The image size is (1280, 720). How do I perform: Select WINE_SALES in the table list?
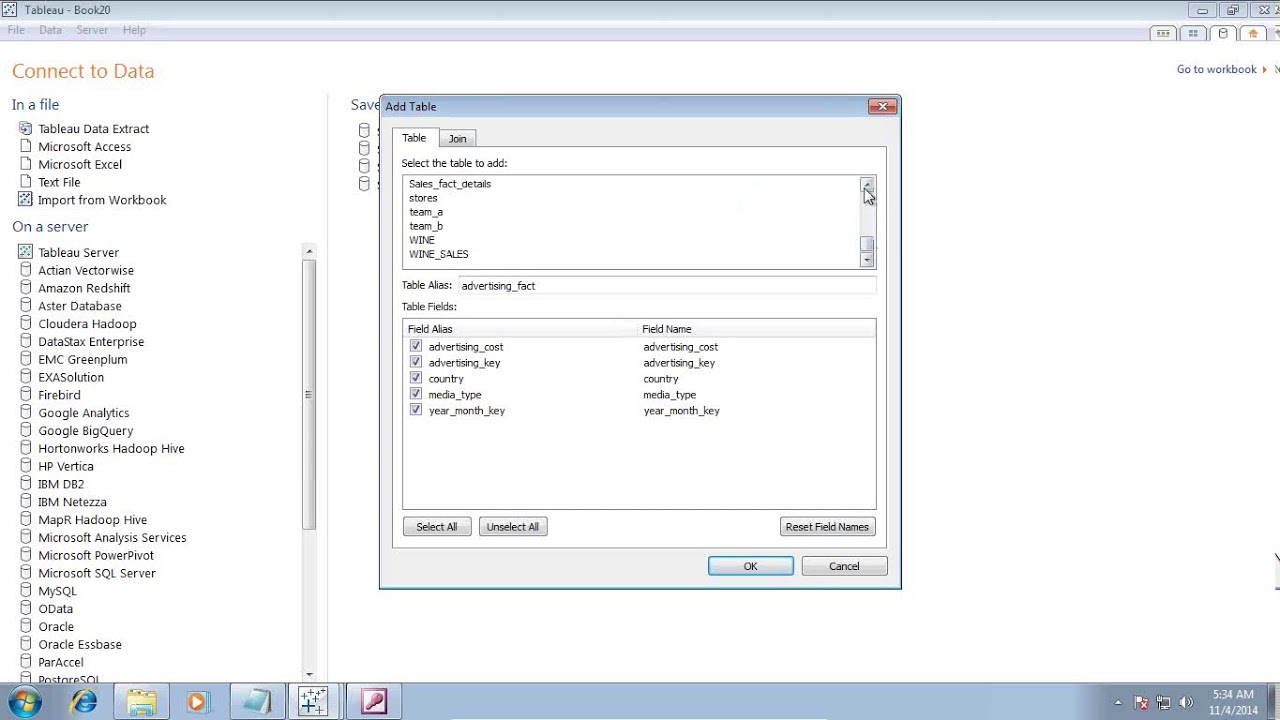click(438, 254)
